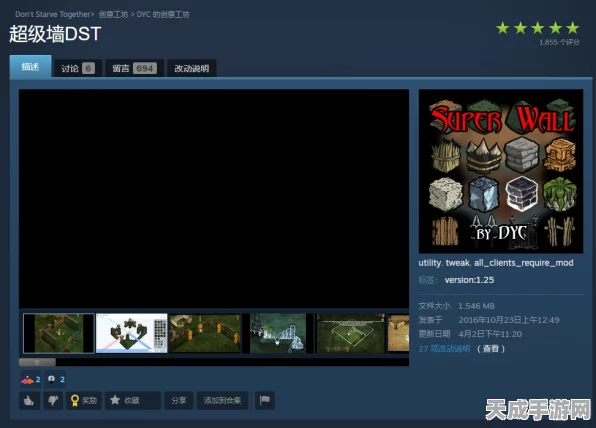Click the main black media viewer

click(x=214, y=199)
